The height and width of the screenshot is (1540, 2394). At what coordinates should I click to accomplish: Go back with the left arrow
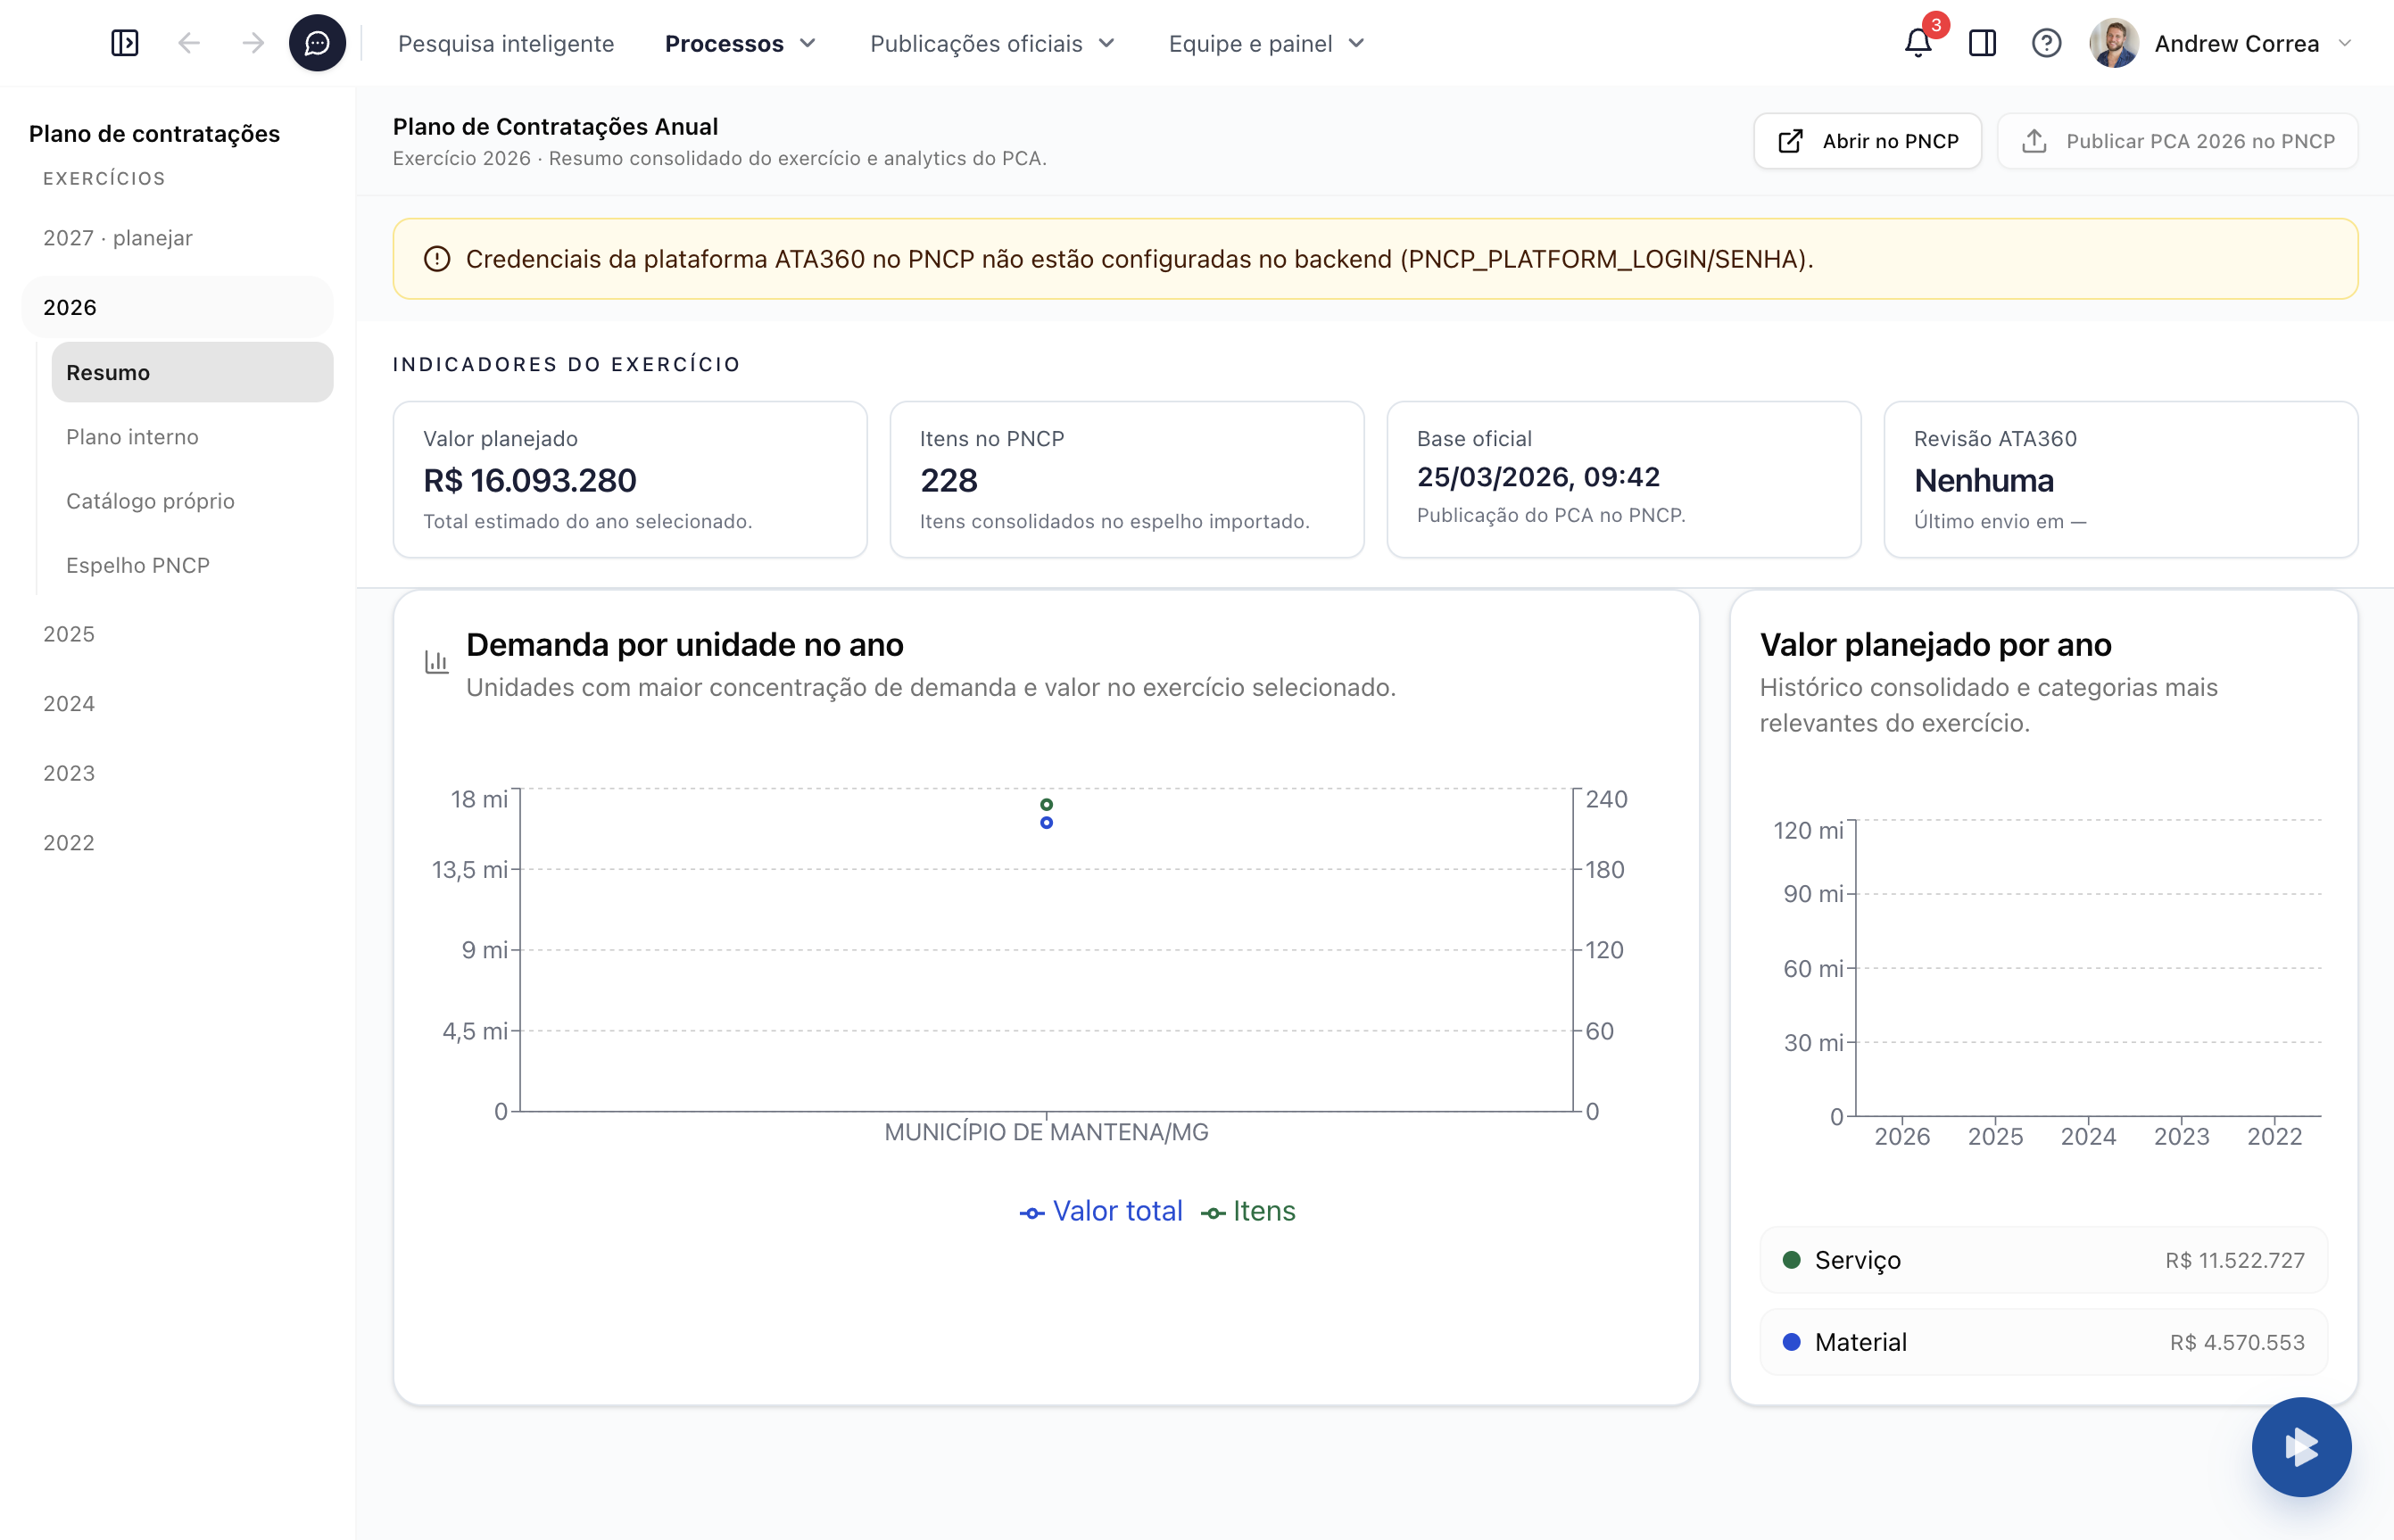pos(189,43)
